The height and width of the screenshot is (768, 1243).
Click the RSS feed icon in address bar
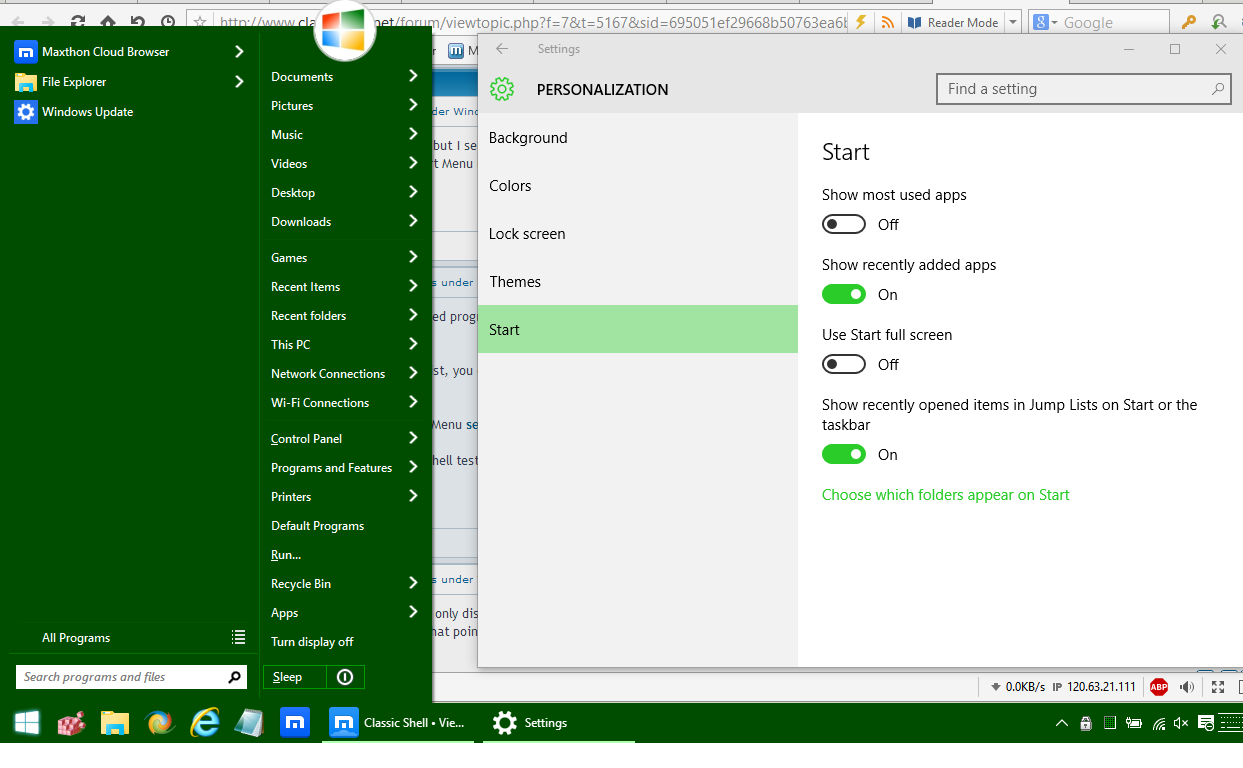pyautogui.click(x=887, y=22)
